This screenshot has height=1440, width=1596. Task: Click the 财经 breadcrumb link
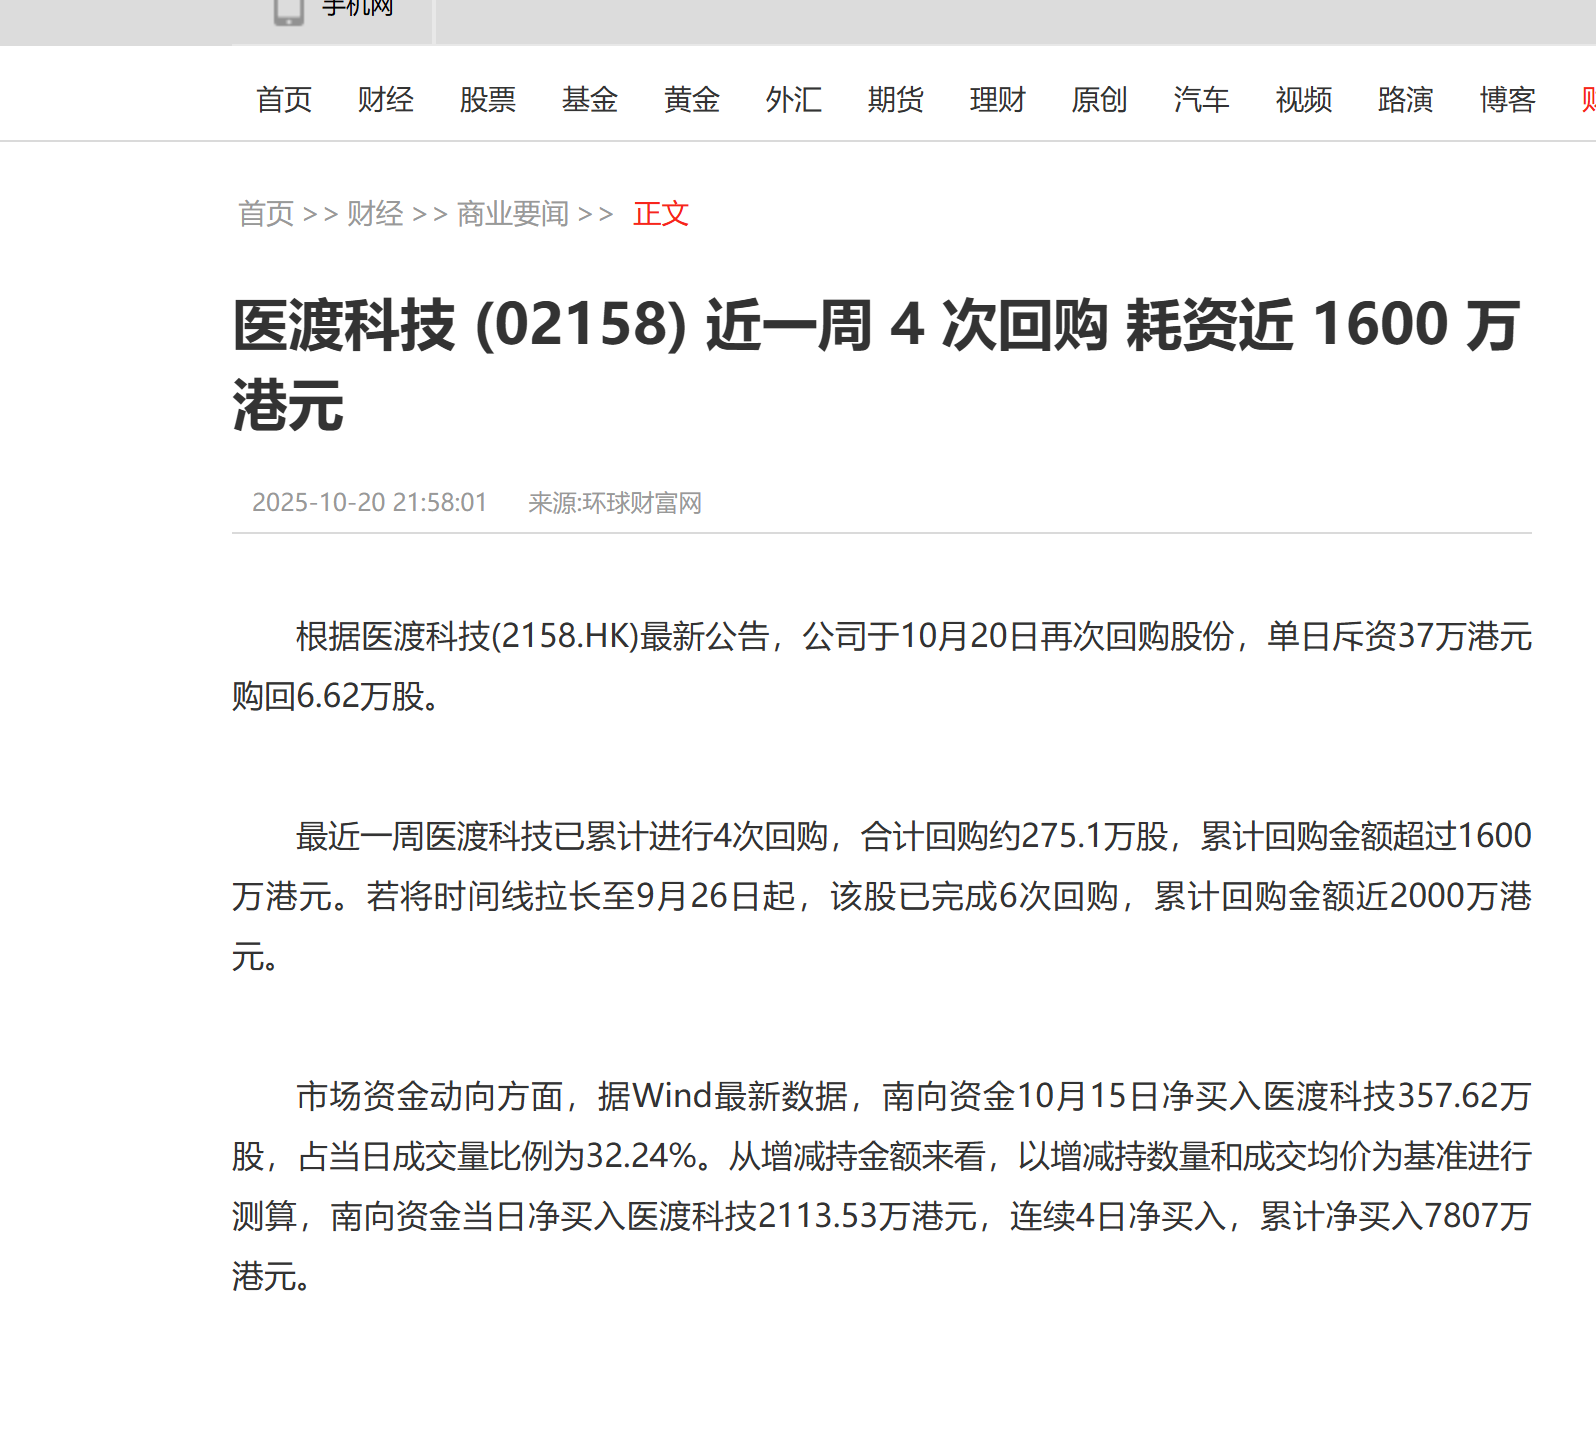click(376, 214)
